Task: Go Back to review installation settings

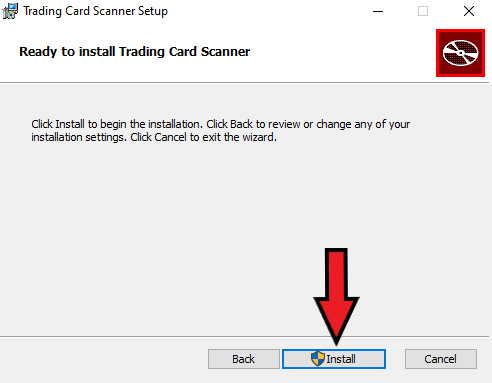Action: [x=244, y=359]
